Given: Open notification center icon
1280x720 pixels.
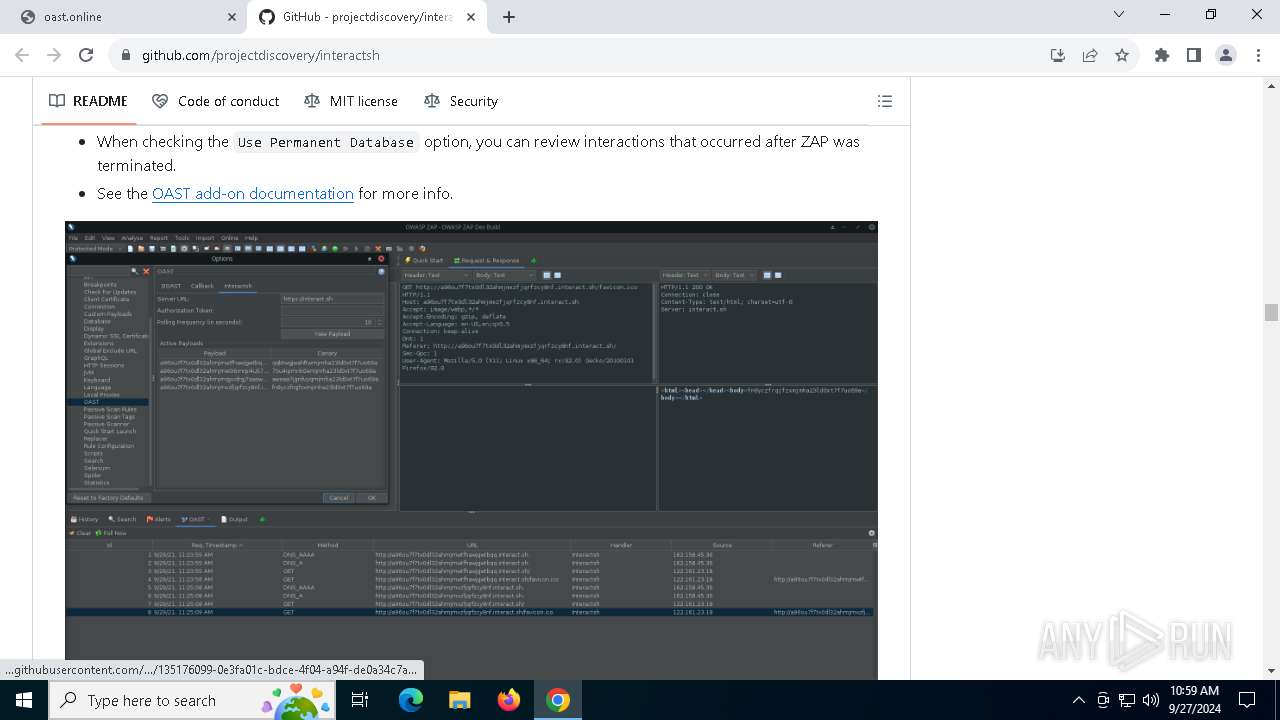Looking at the screenshot, I should coord(1247,700).
